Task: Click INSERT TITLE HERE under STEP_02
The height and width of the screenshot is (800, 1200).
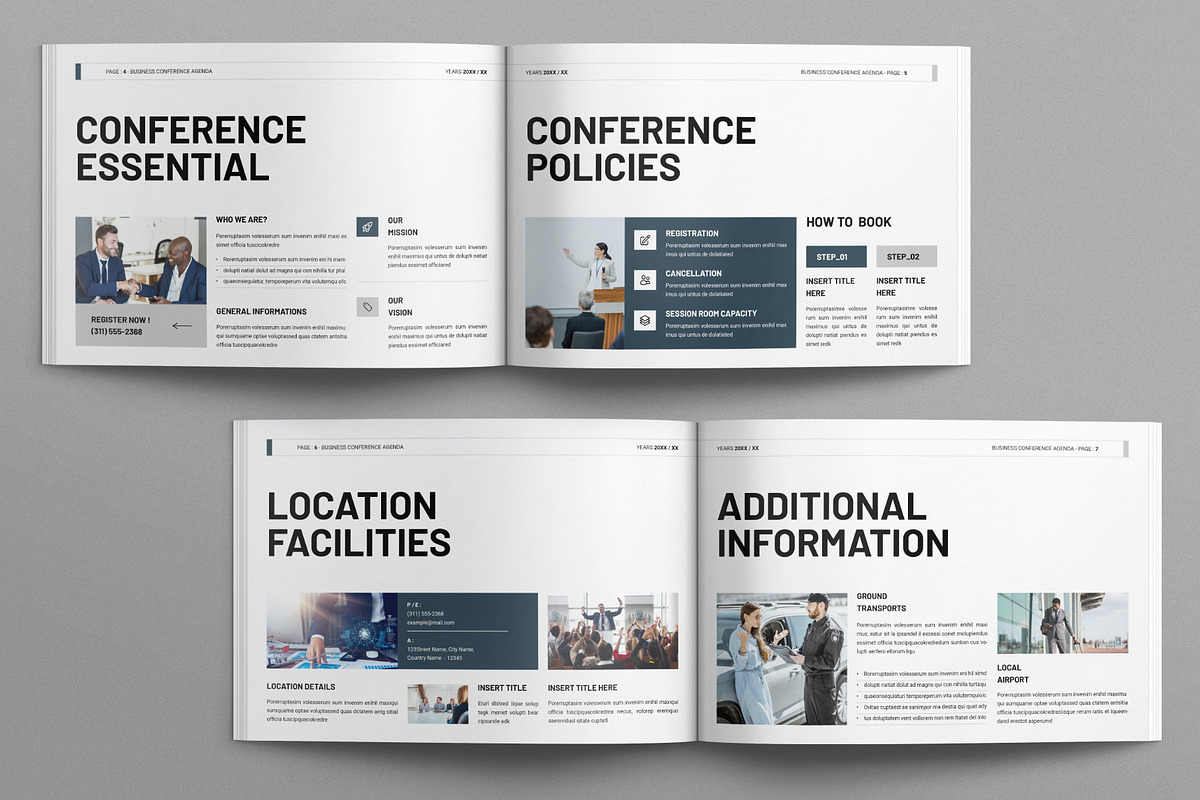Action: 901,287
